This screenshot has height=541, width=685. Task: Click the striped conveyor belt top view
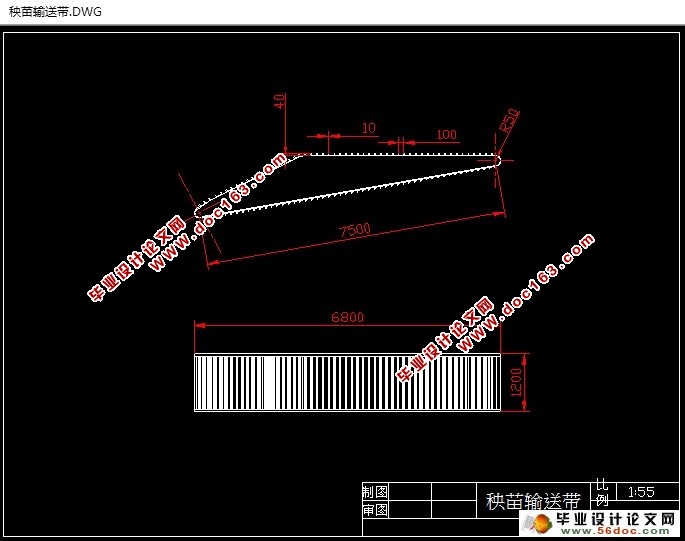tap(347, 382)
